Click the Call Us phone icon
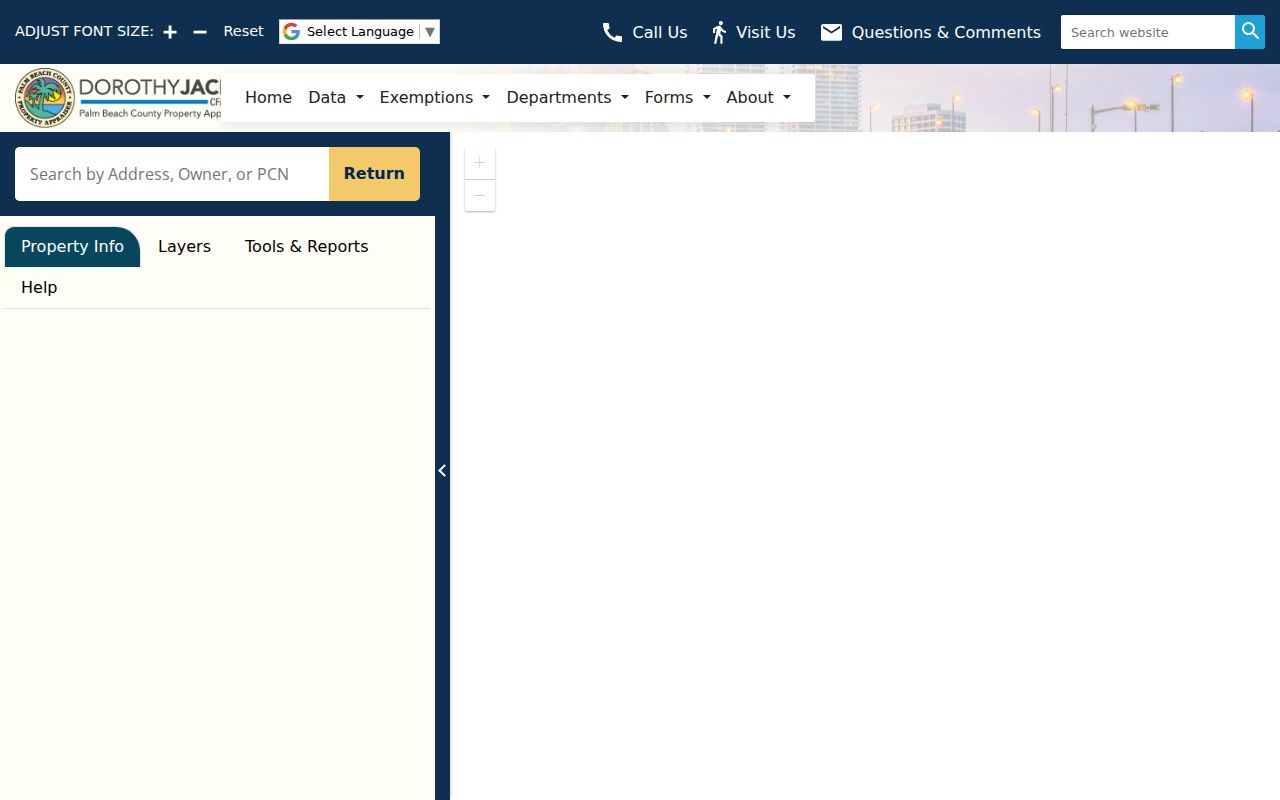The image size is (1280, 800). (x=612, y=32)
